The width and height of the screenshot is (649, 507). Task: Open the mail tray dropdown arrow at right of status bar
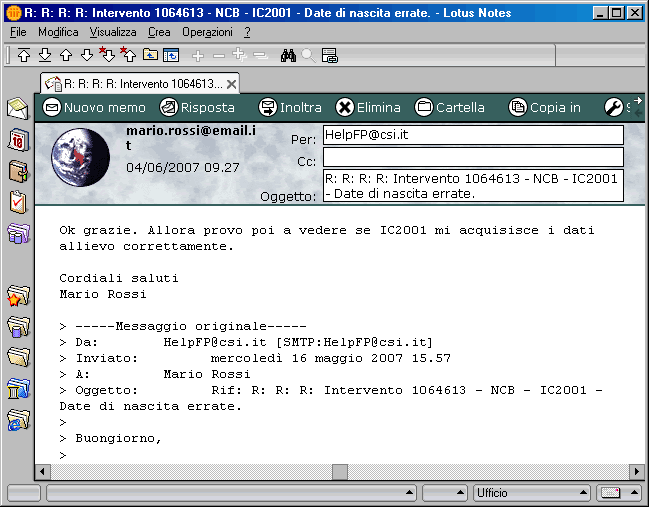pyautogui.click(x=634, y=493)
